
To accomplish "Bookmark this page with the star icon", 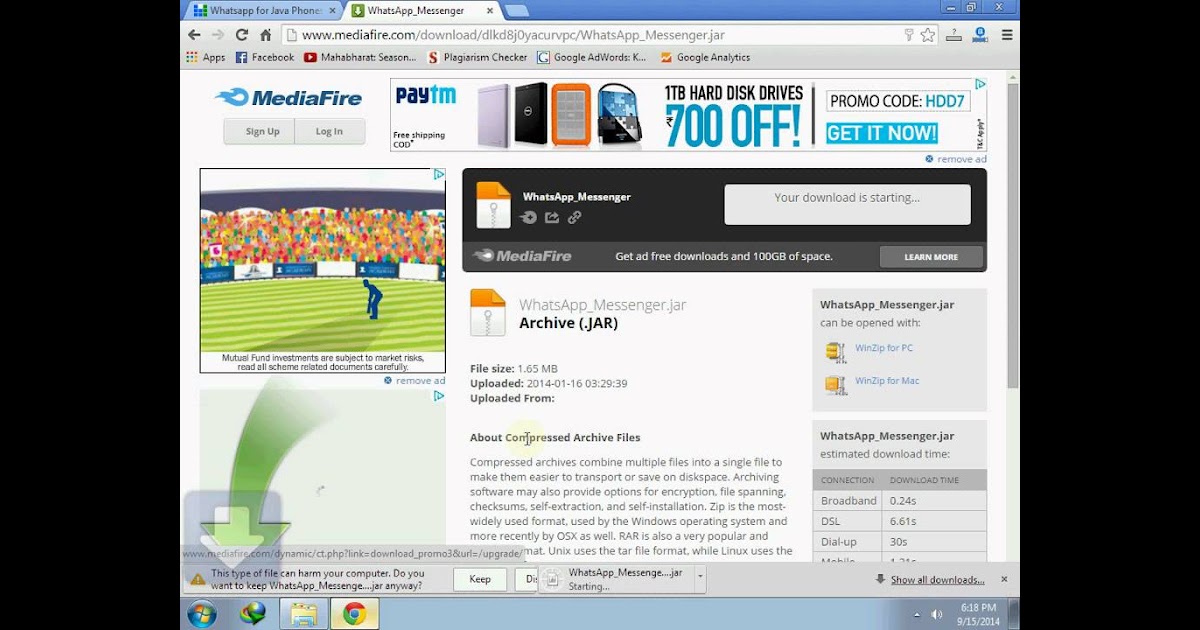I will (928, 35).
